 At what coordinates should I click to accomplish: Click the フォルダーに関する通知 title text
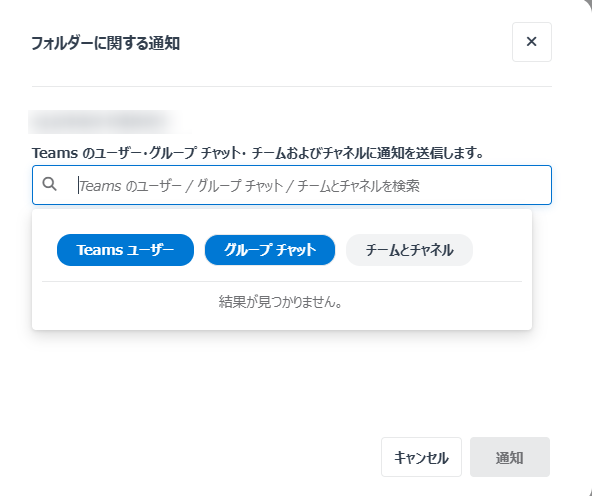[105, 43]
